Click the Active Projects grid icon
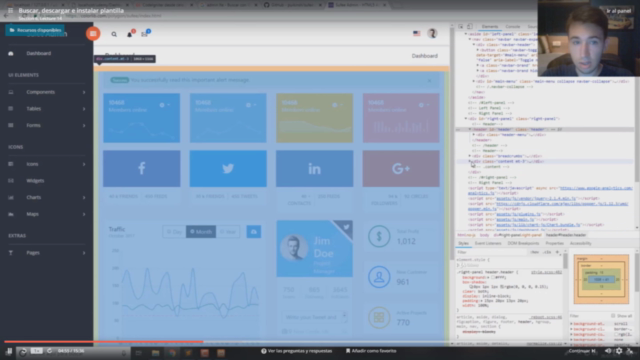Viewport: 640px width, 360px height. [379, 318]
